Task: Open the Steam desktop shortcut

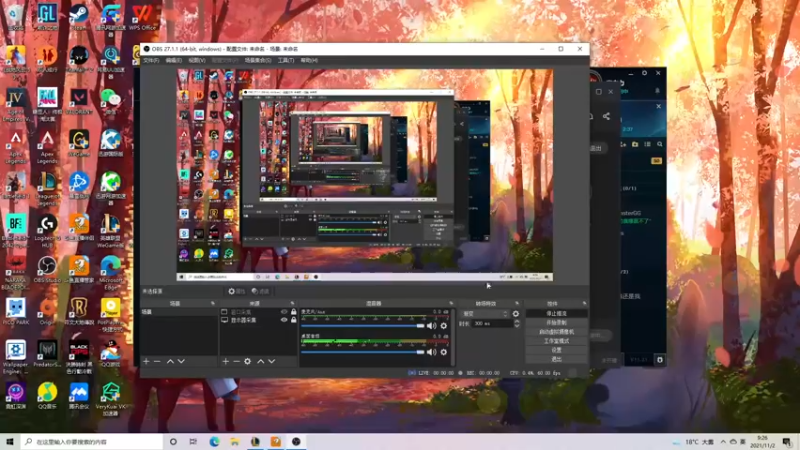Action: tap(79, 17)
